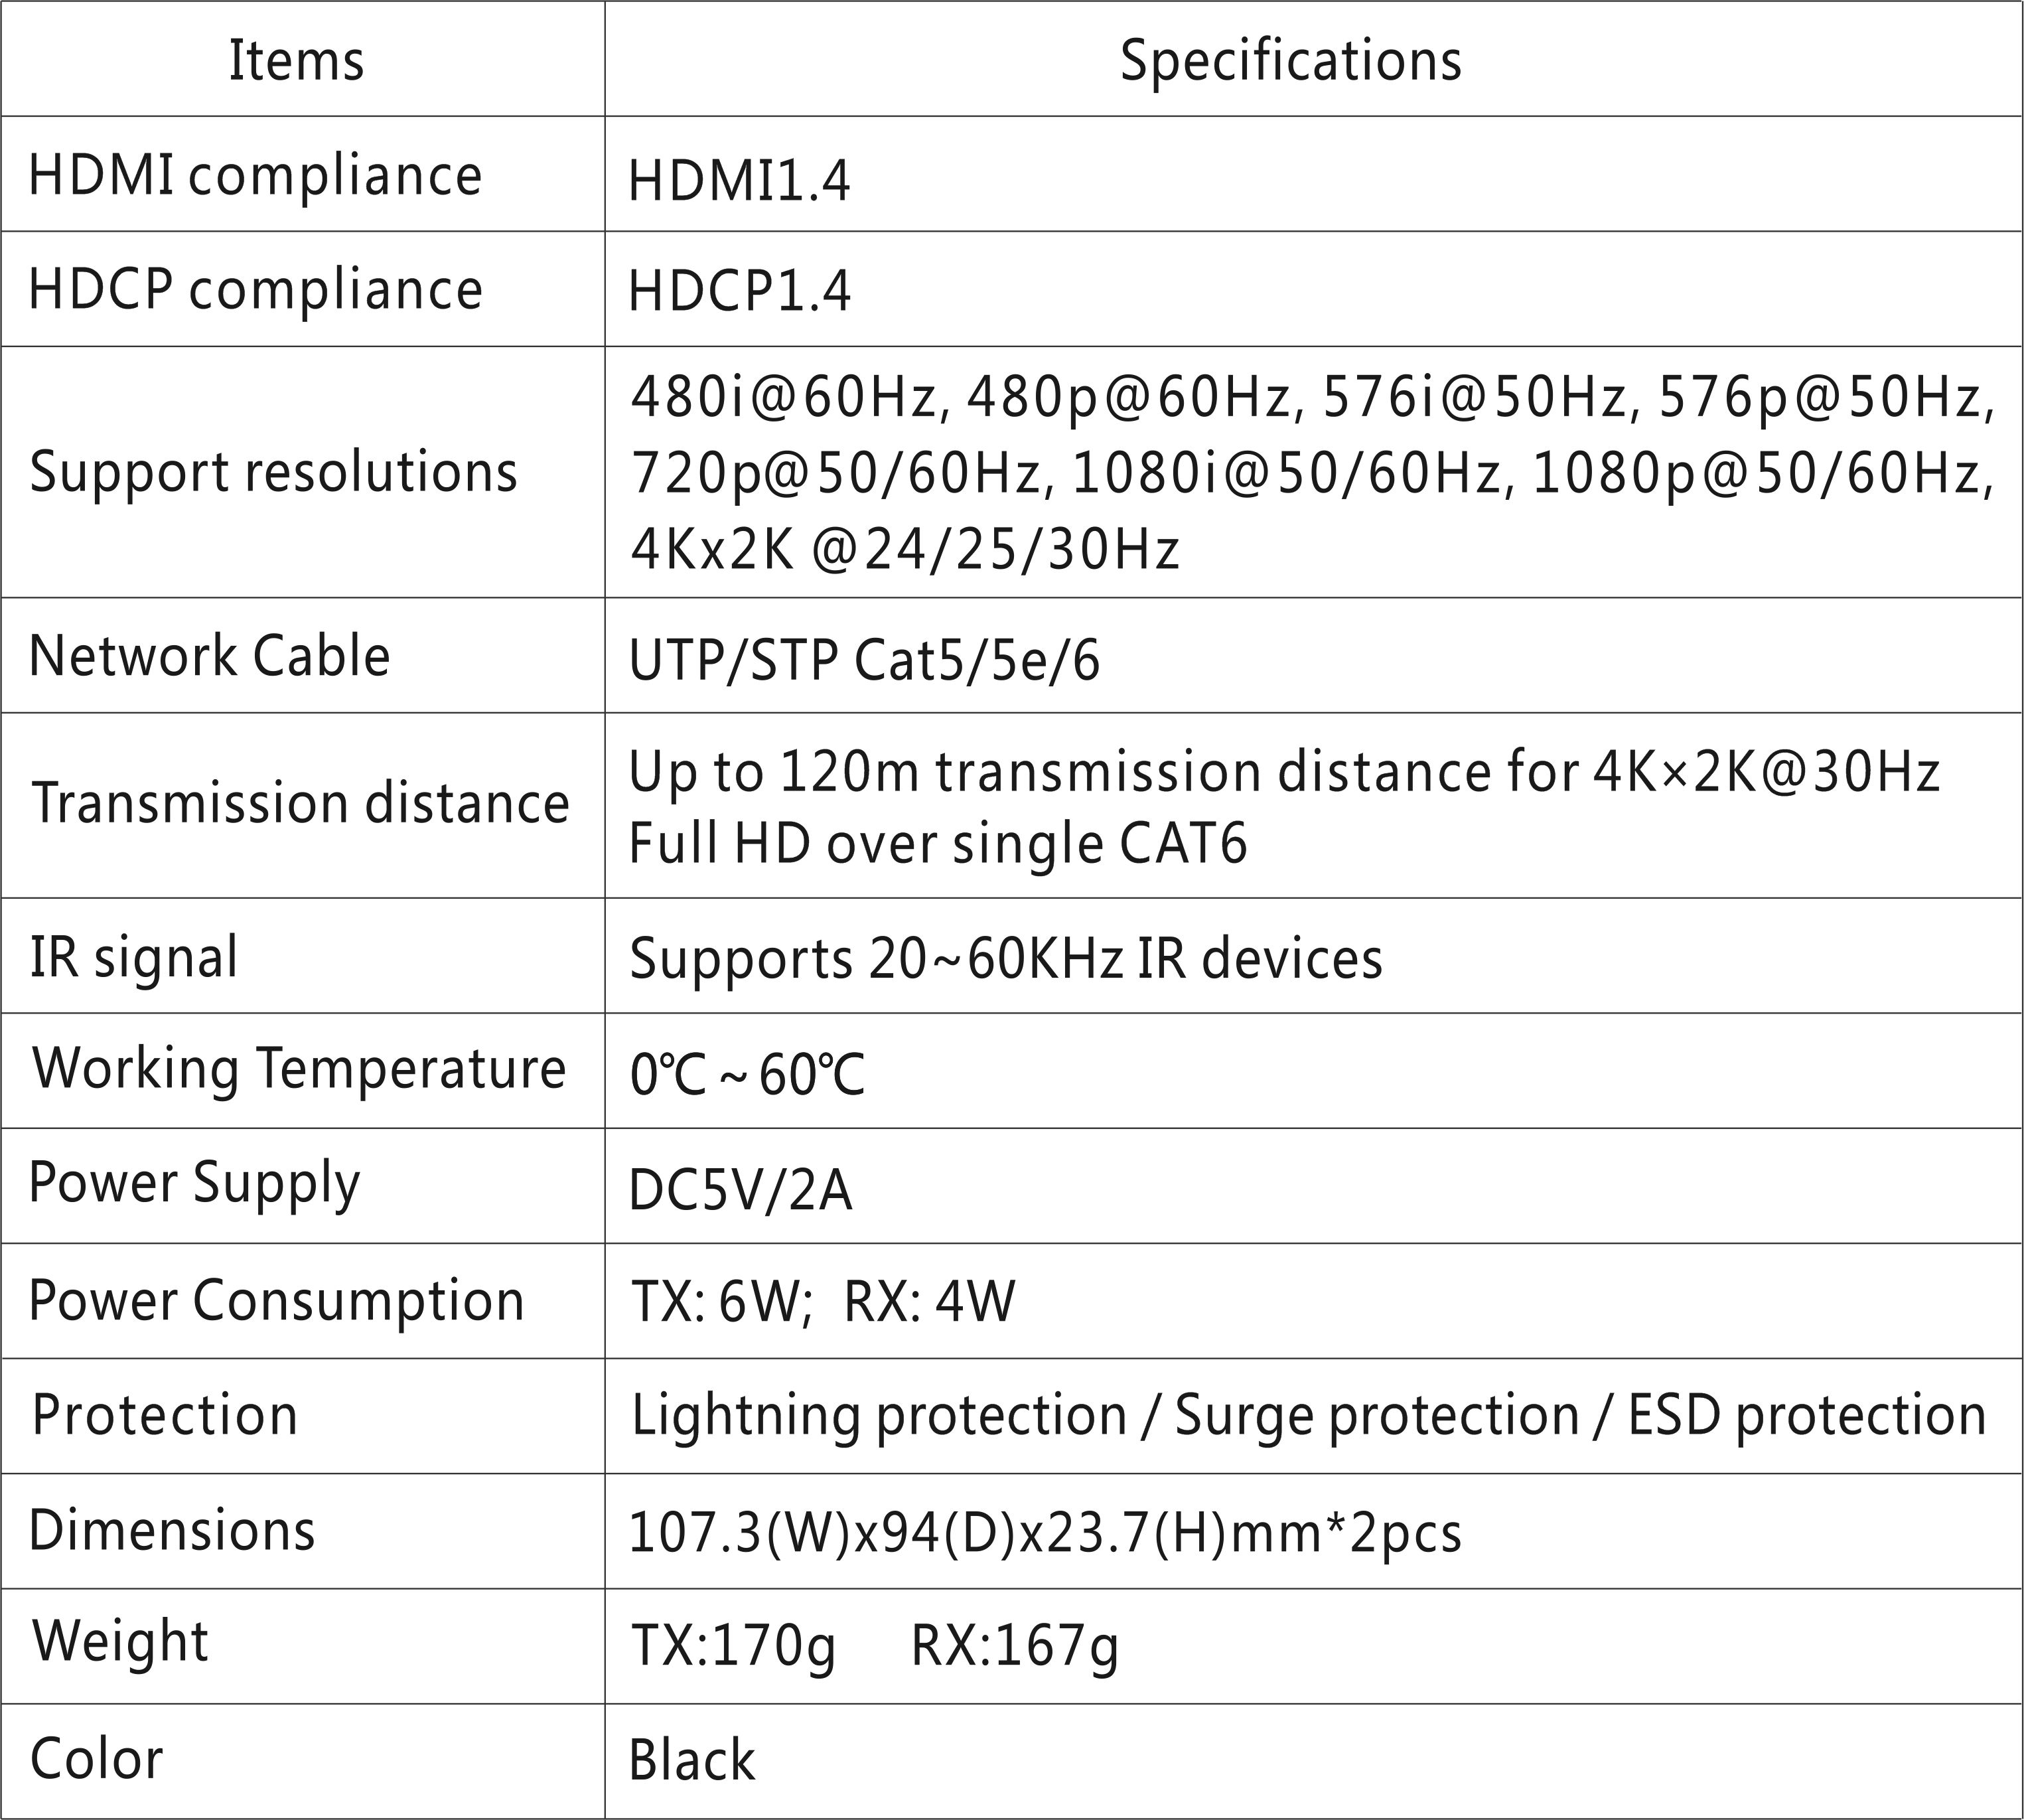Viewport: 2024px width, 1820px height.
Task: Click the Transmission distance label
Action: click(x=300, y=803)
